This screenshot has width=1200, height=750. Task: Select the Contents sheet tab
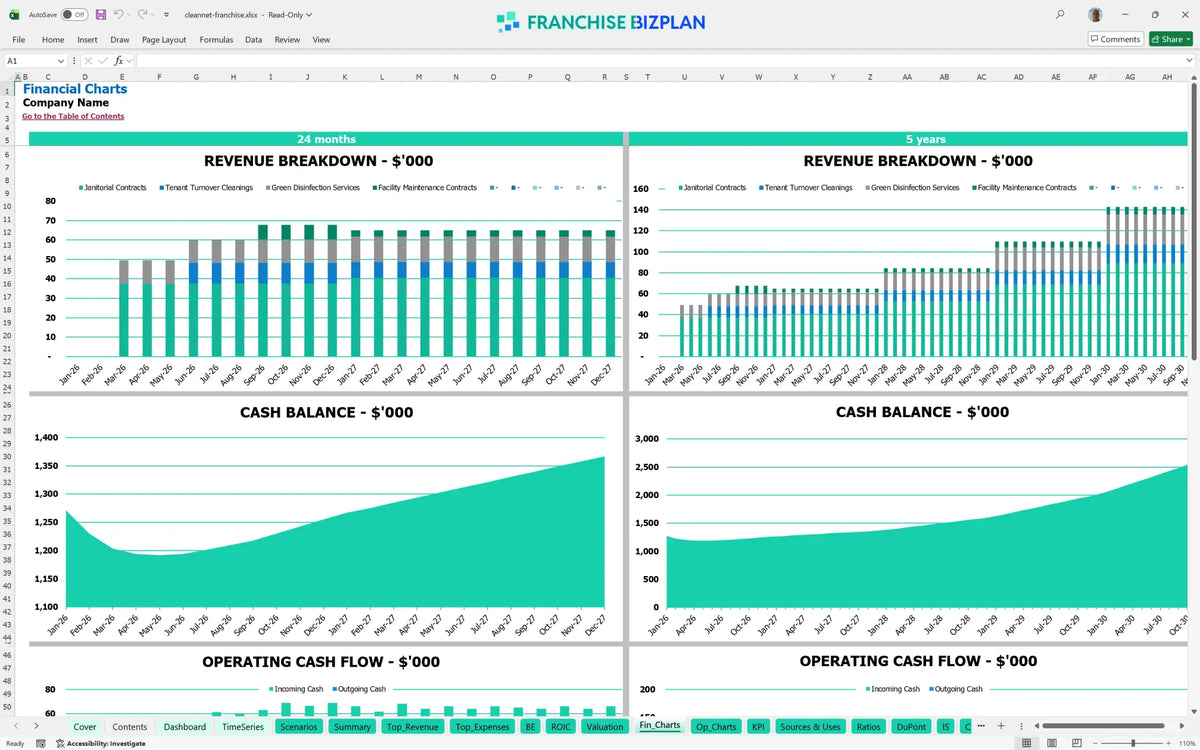(130, 727)
